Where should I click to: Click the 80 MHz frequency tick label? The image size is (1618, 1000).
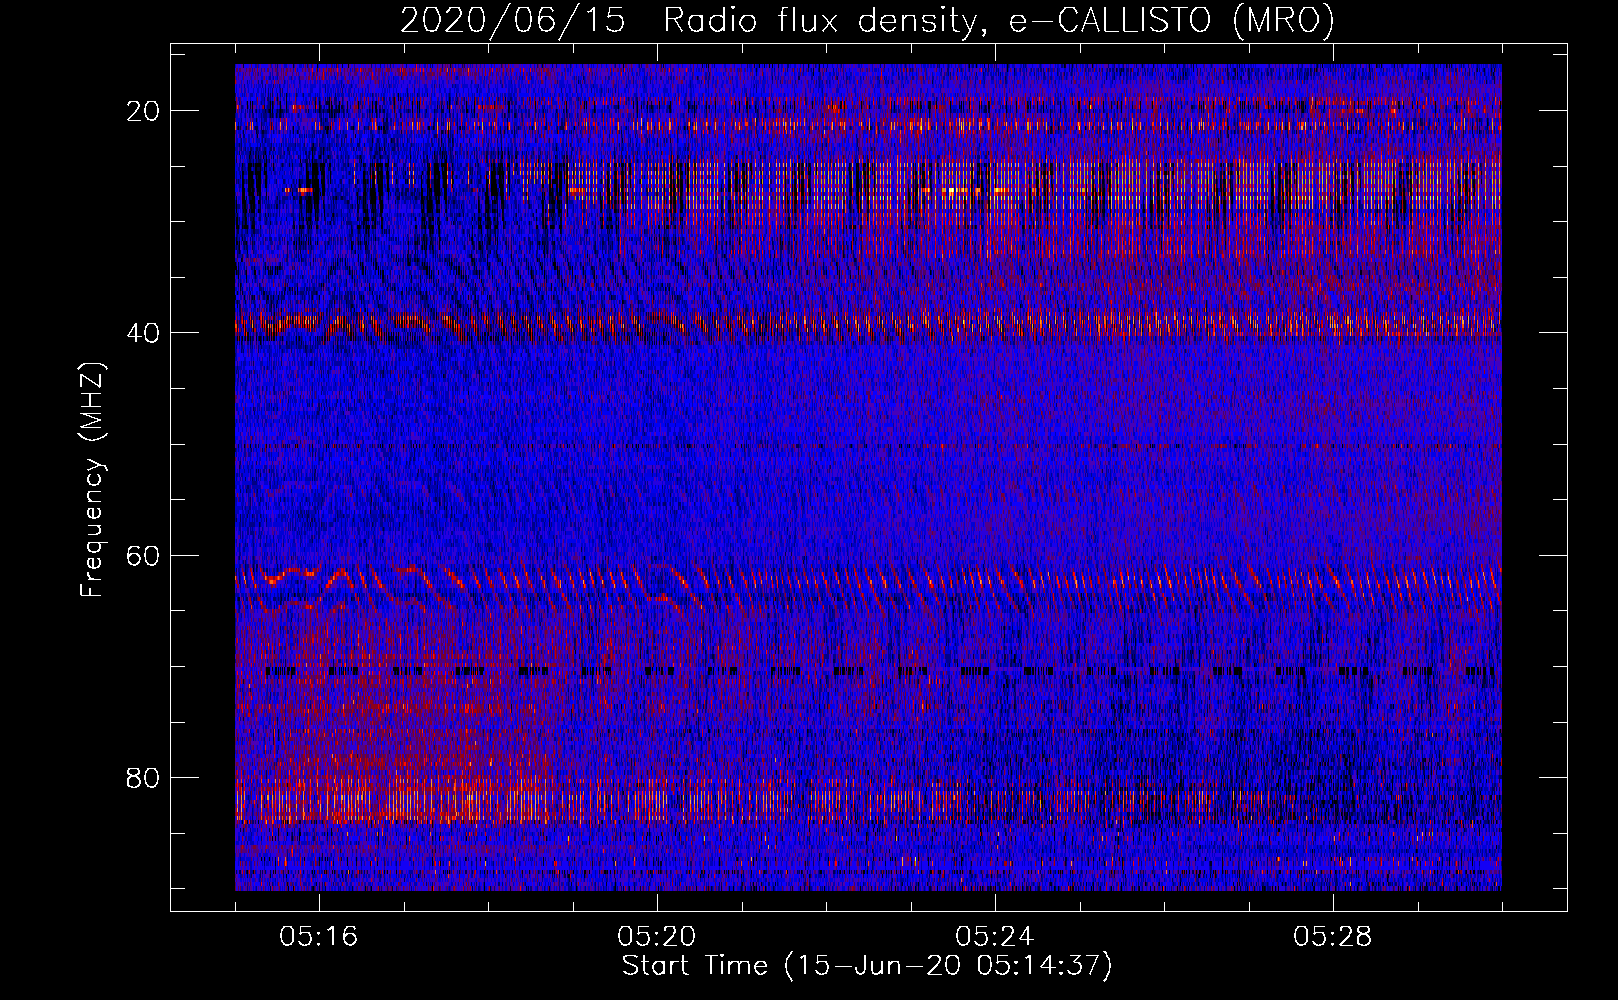[x=143, y=778]
